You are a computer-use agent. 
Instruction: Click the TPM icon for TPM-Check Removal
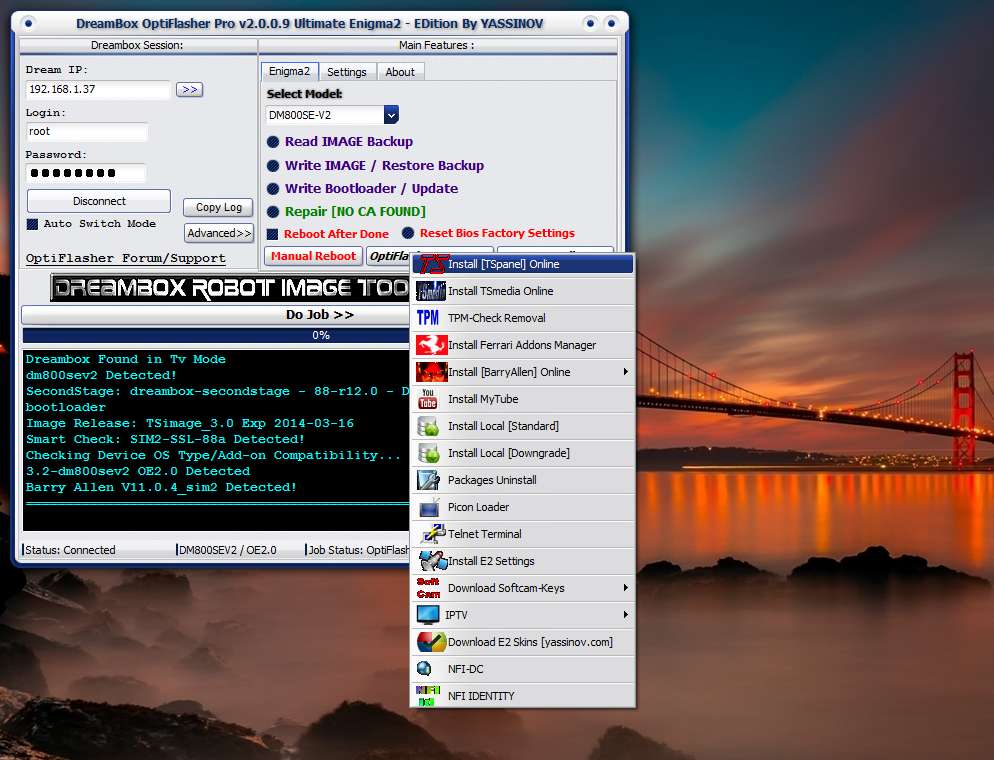click(x=428, y=318)
